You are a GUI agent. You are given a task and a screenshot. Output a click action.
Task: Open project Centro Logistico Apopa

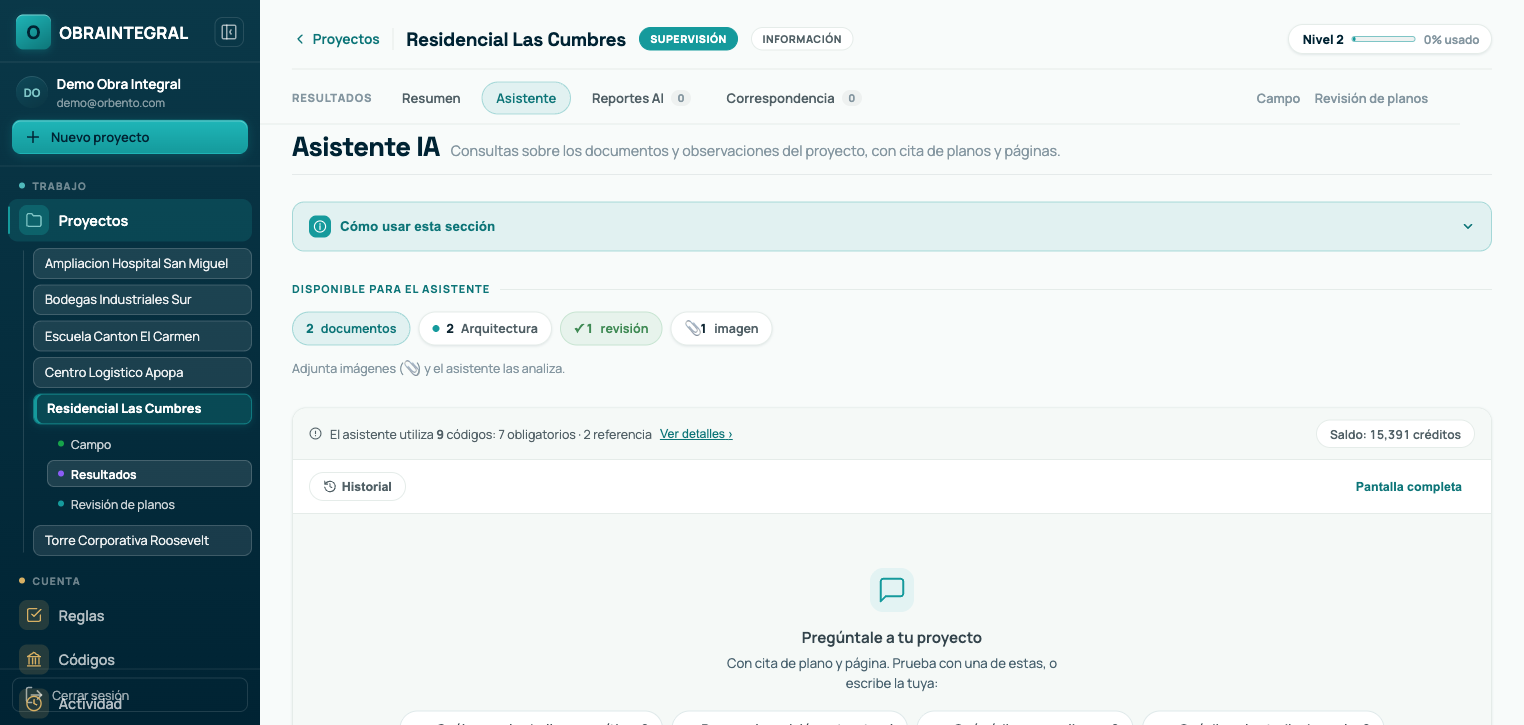click(142, 372)
